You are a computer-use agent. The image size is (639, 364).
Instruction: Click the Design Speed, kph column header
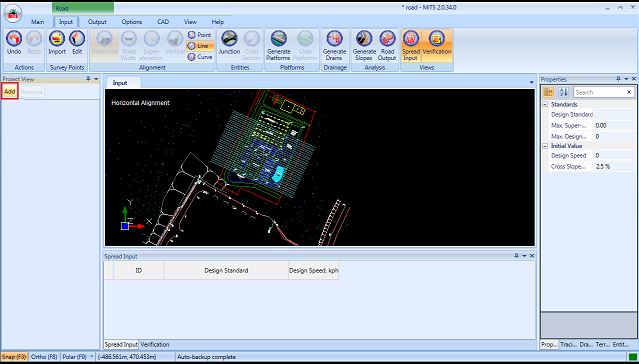[x=313, y=270]
